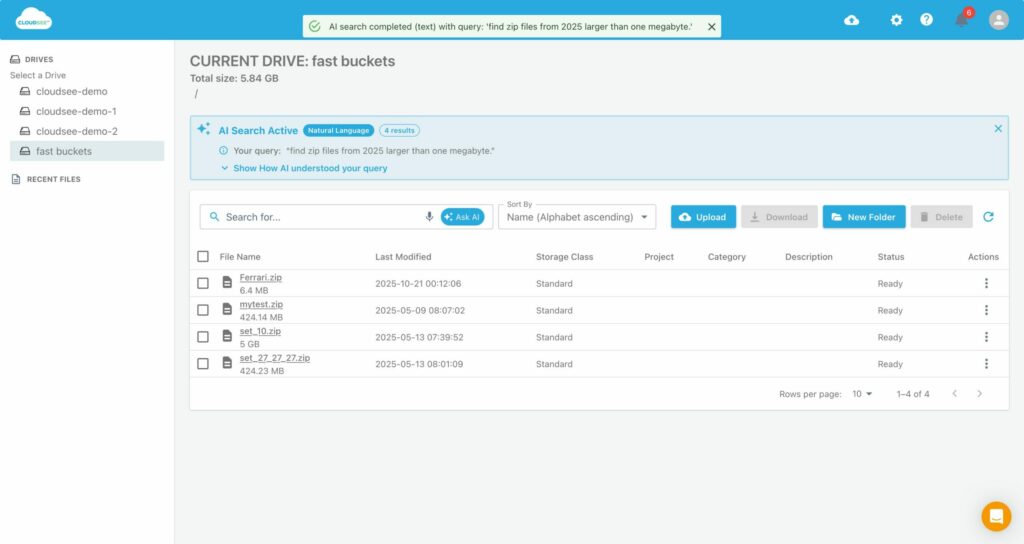The height and width of the screenshot is (544, 1024).
Task: Click the 1–4 of 4 pagination text
Action: tap(912, 394)
